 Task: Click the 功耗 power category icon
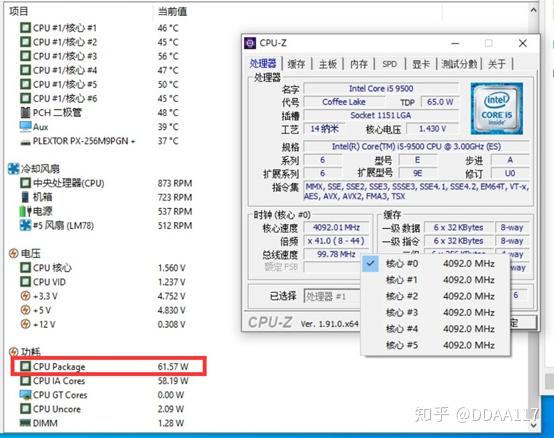click(x=13, y=352)
